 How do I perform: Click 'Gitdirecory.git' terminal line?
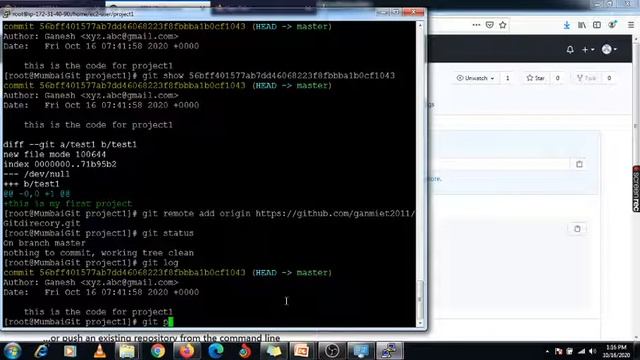[x=42, y=224]
